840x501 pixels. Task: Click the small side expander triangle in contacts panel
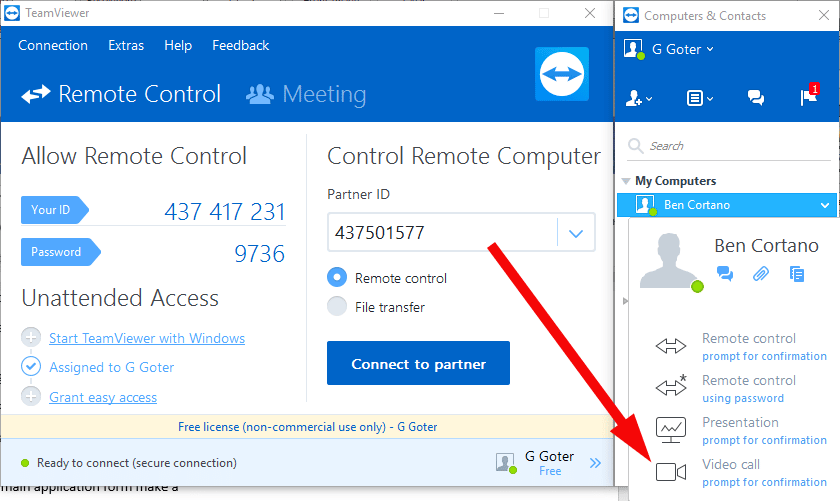(x=625, y=301)
